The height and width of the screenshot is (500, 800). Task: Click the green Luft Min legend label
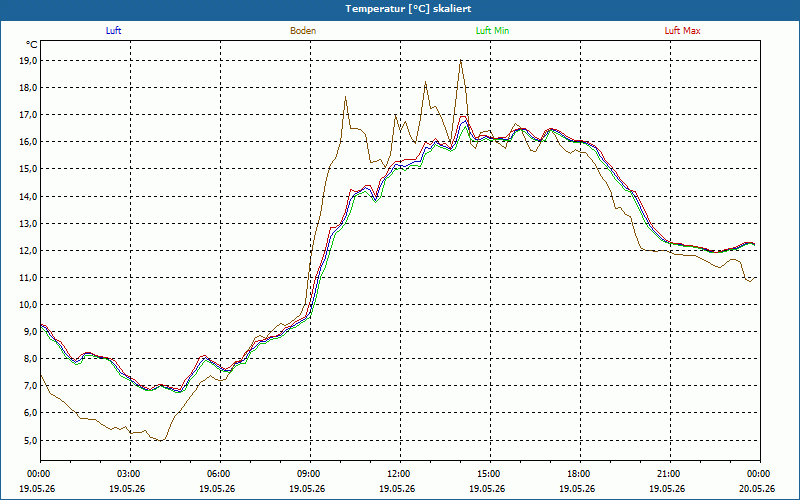pyautogui.click(x=492, y=31)
